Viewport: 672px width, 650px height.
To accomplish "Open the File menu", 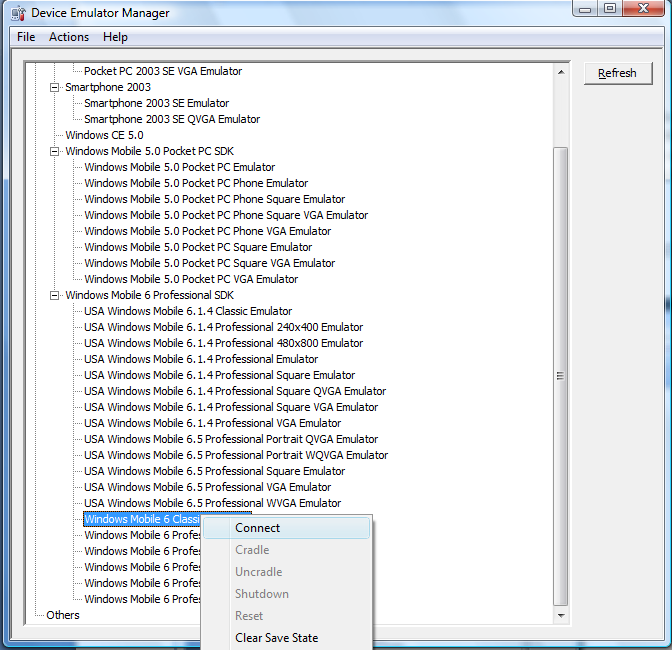I will click(x=26, y=37).
